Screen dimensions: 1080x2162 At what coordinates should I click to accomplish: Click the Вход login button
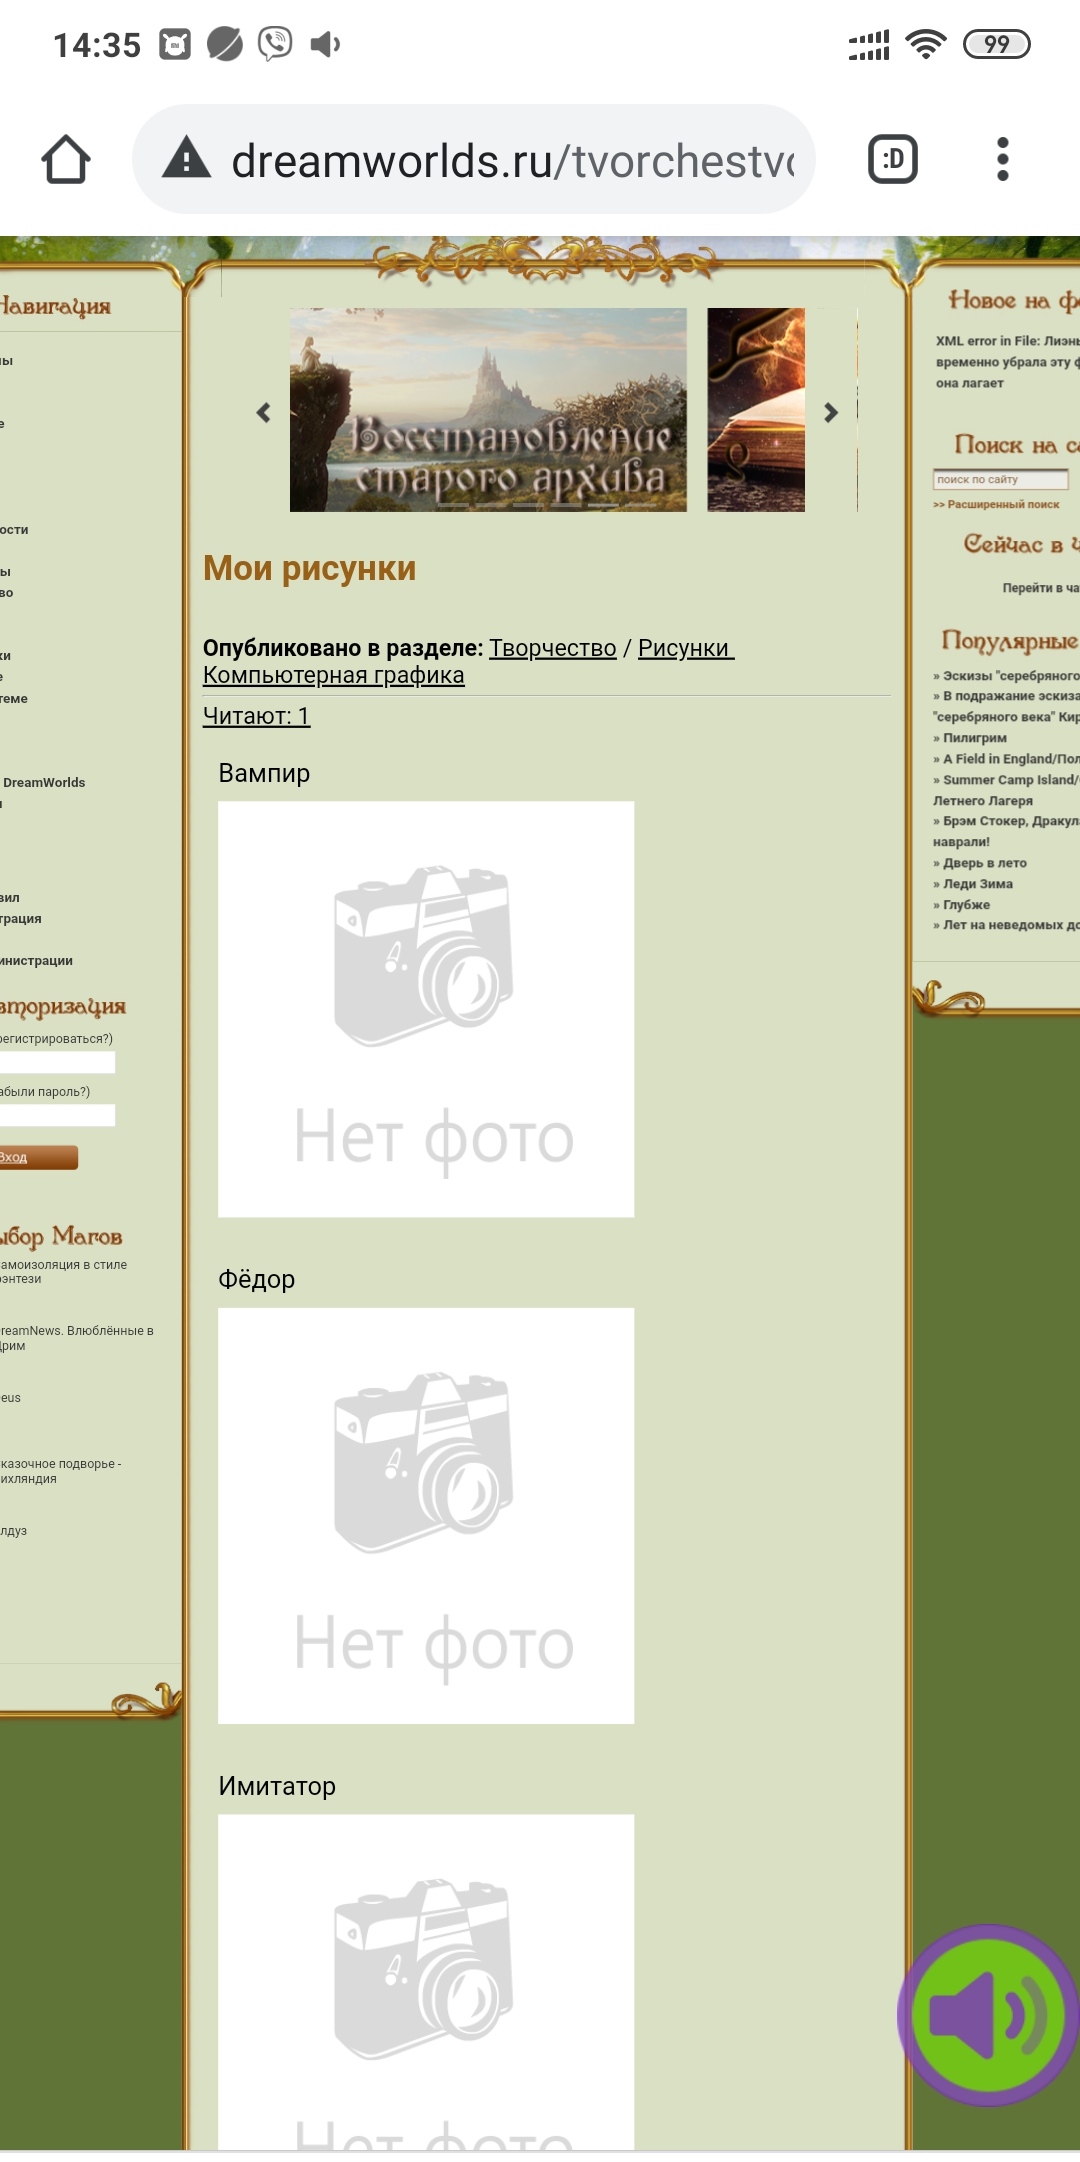[x=36, y=1157]
